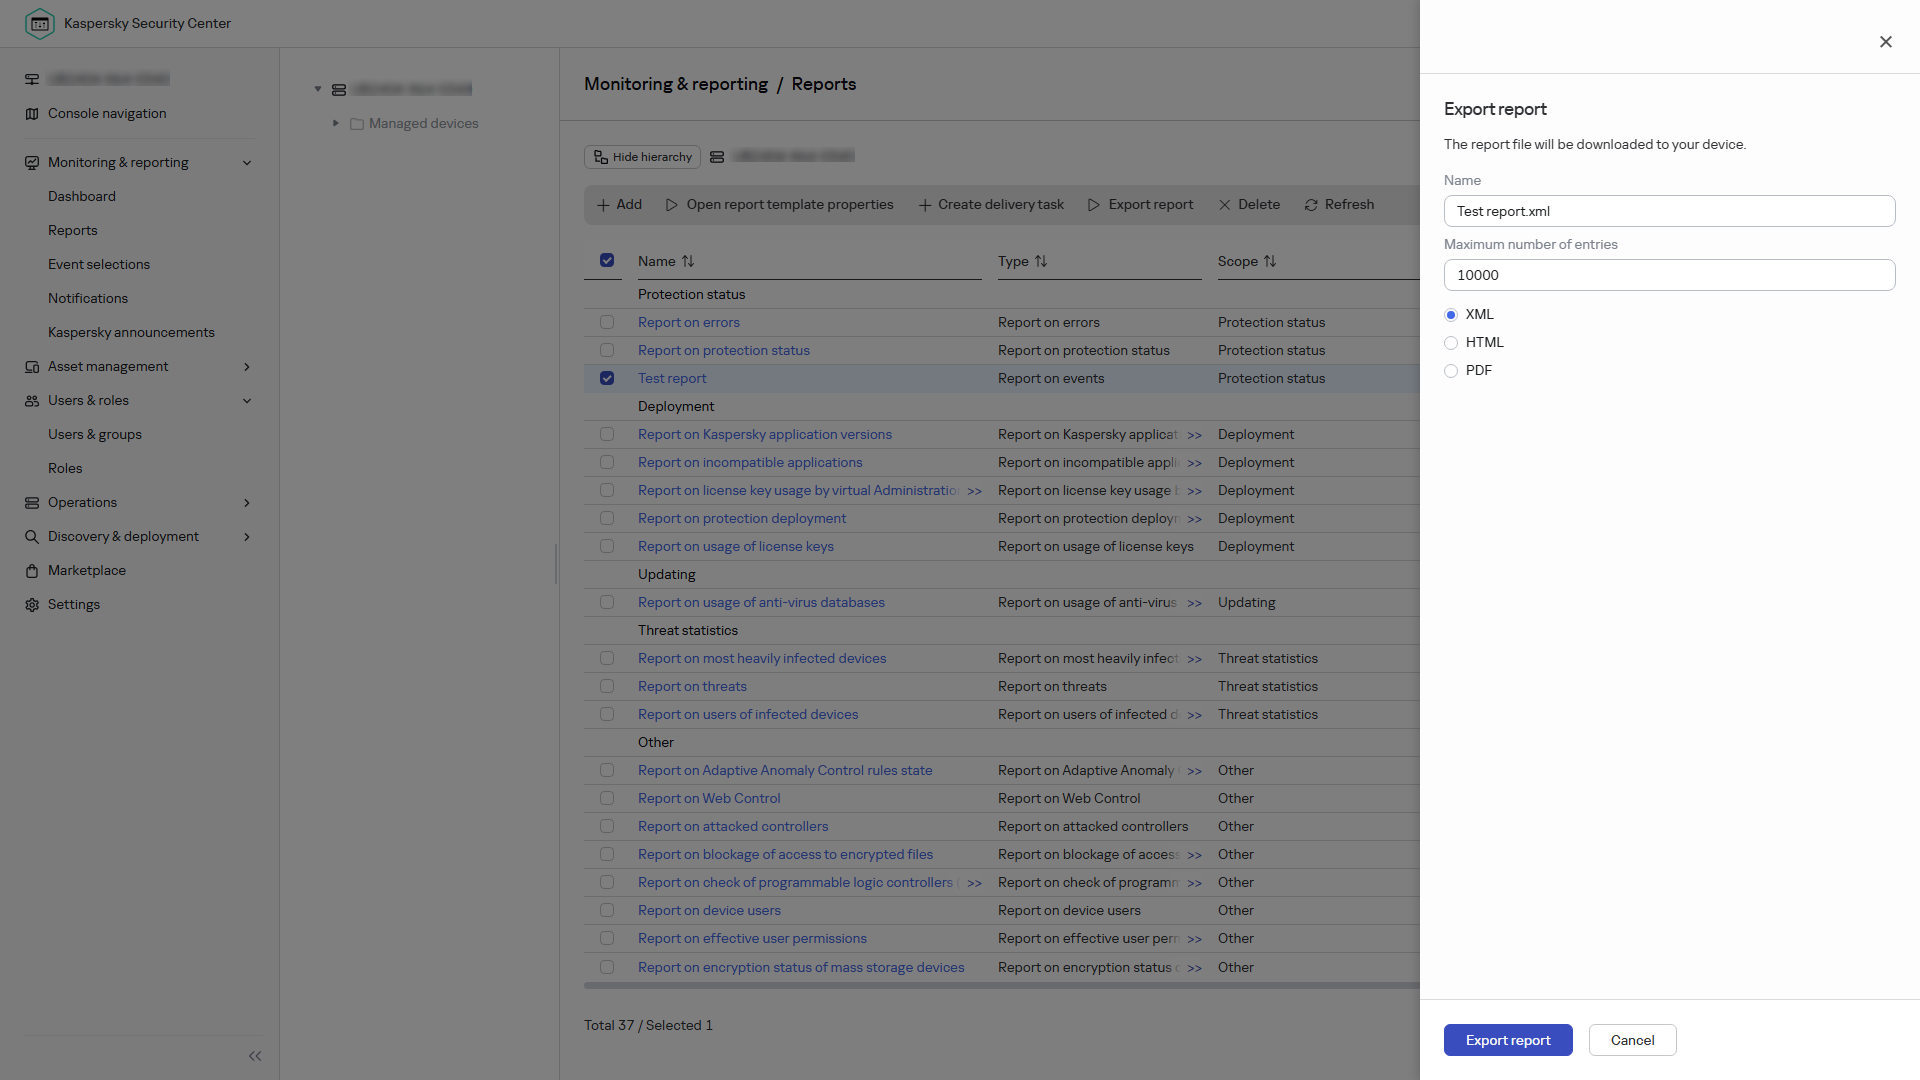The image size is (1920, 1080).
Task: Sort reports by Scope column arrows
Action: point(1270,261)
